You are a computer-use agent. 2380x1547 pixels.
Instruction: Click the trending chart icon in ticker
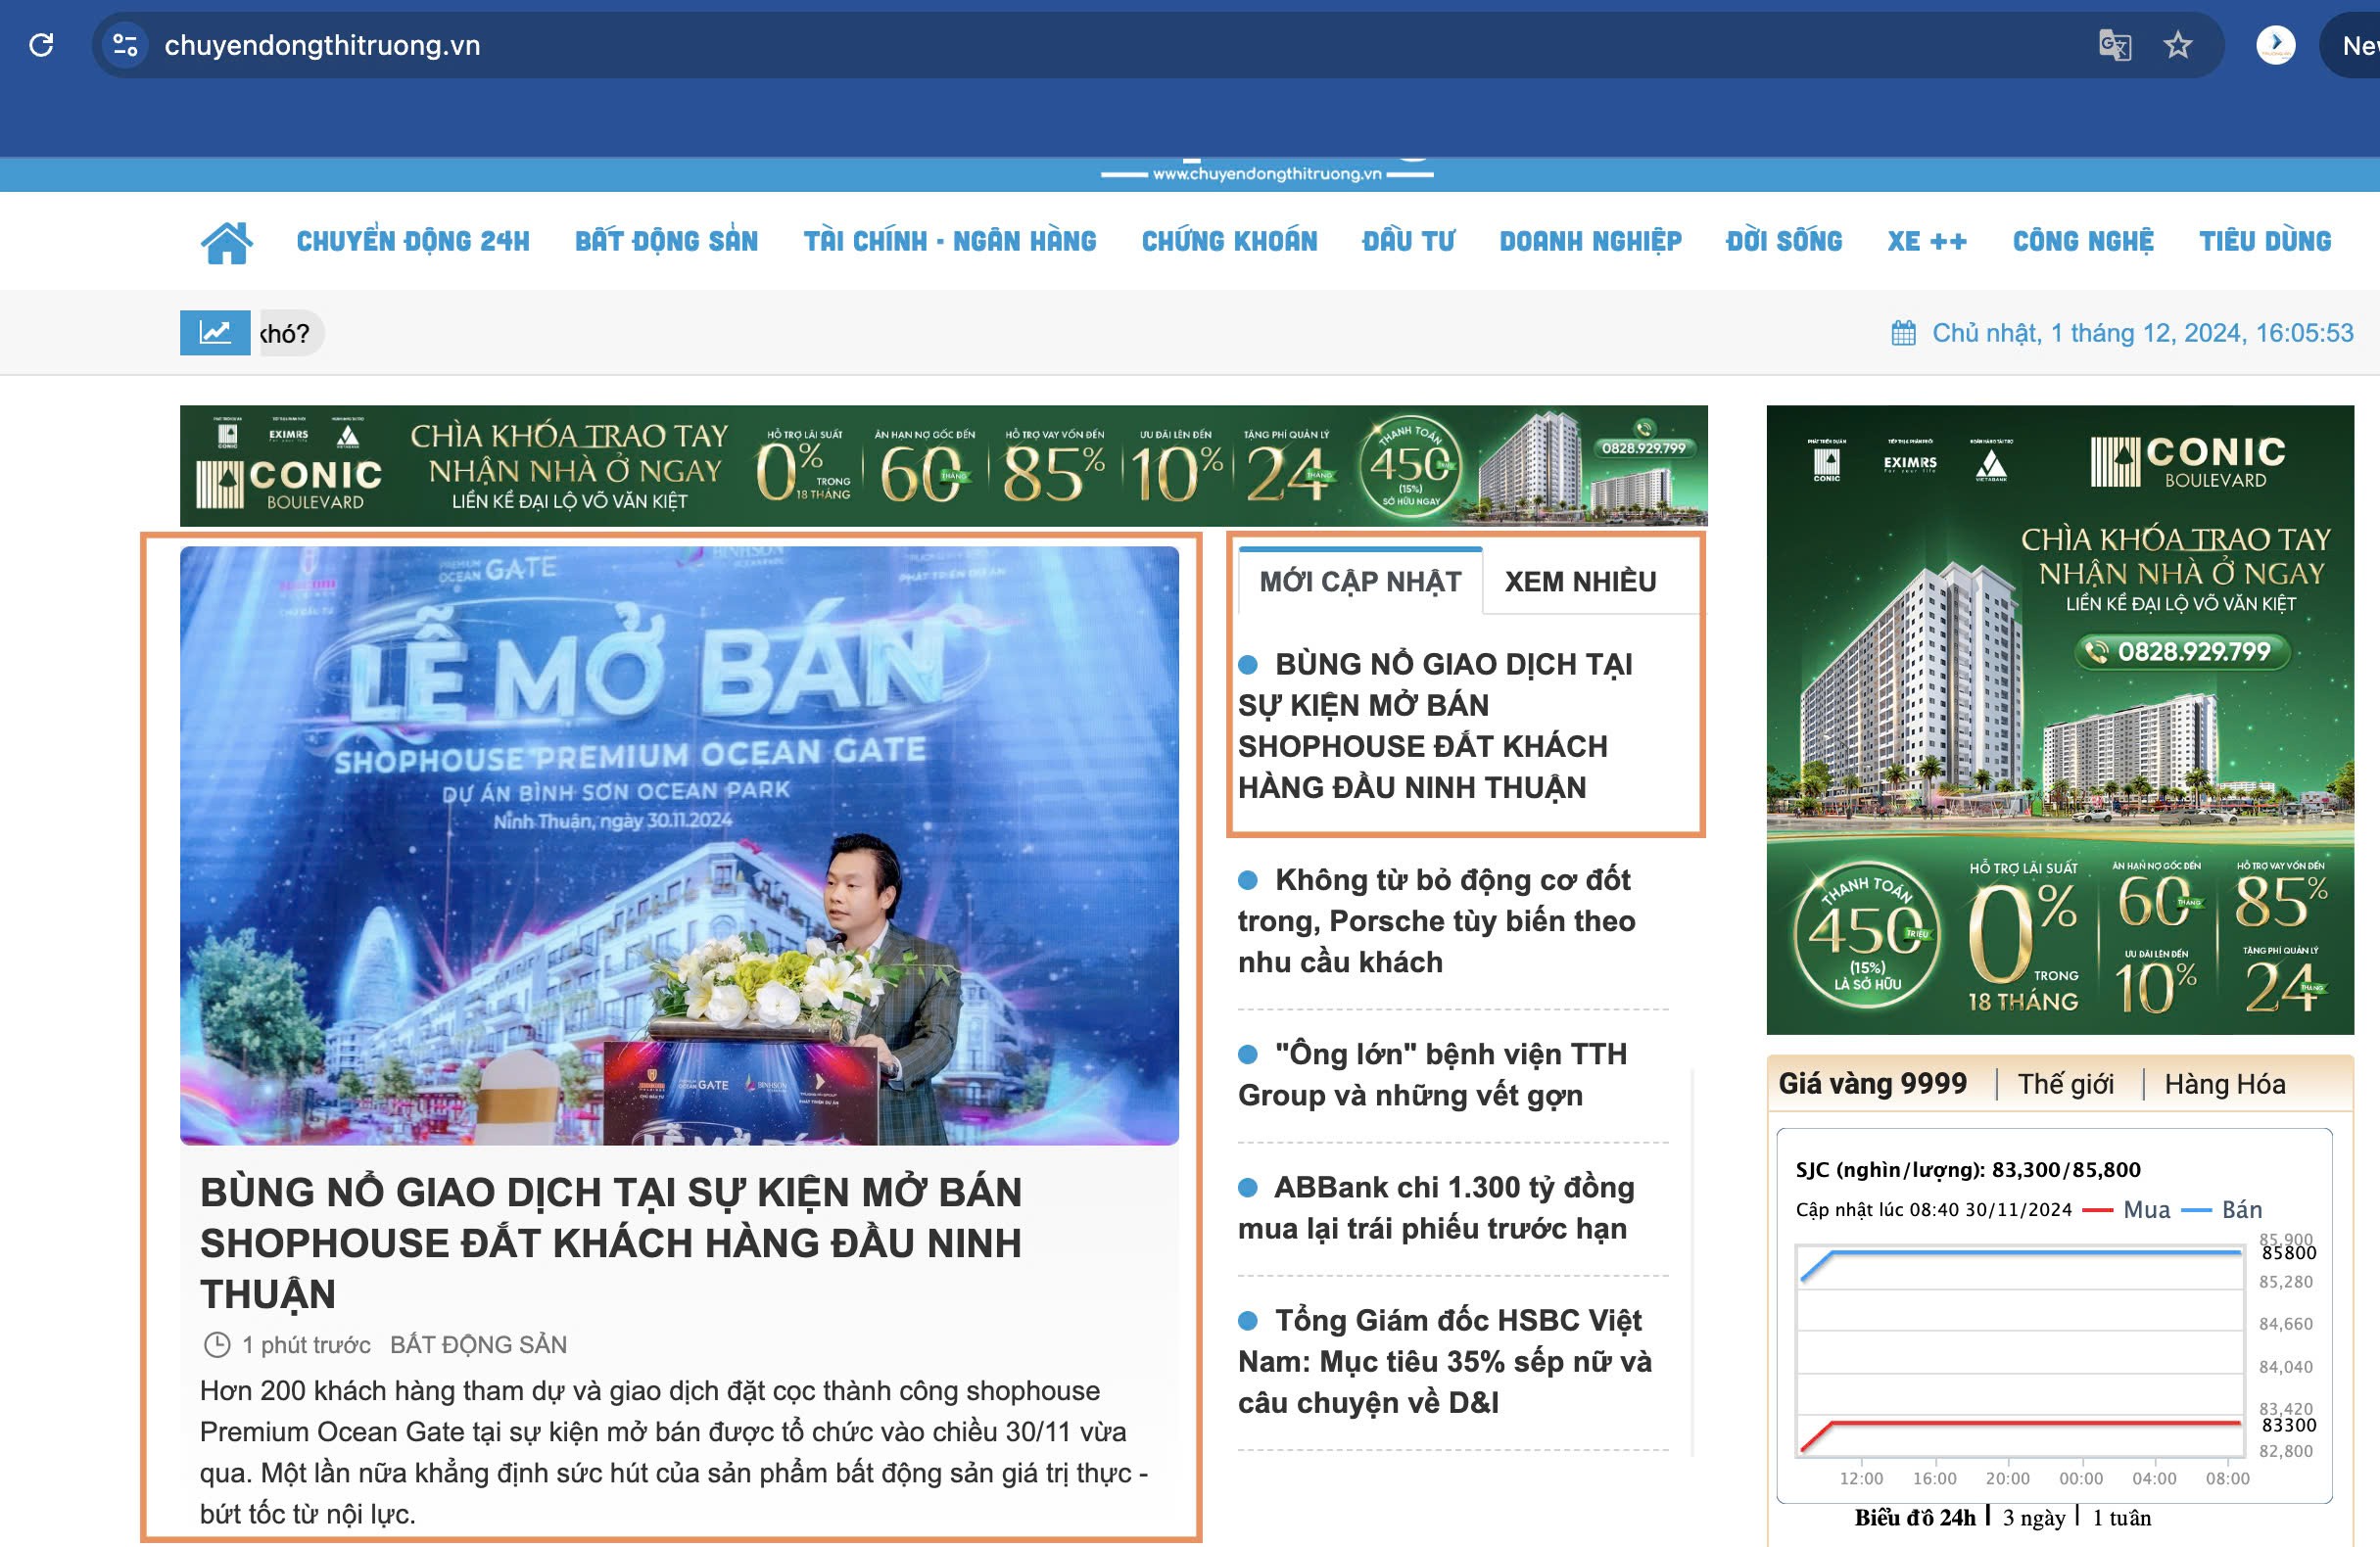[215, 333]
